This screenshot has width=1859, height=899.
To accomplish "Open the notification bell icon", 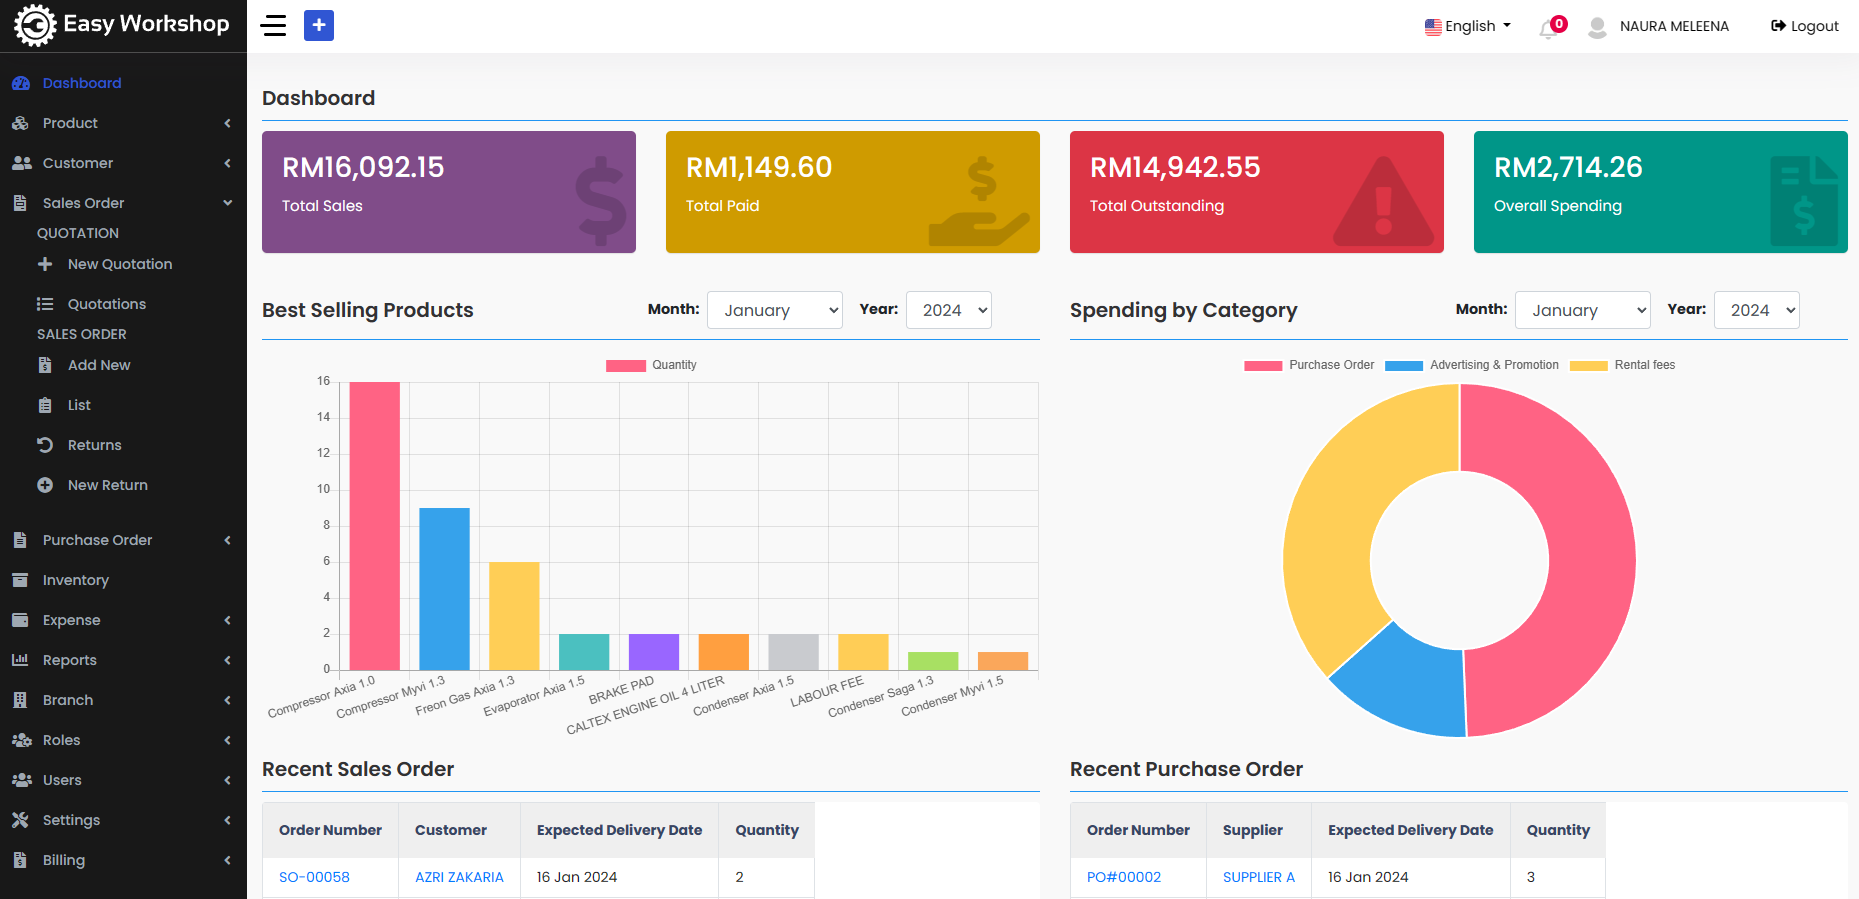I will point(1548,28).
